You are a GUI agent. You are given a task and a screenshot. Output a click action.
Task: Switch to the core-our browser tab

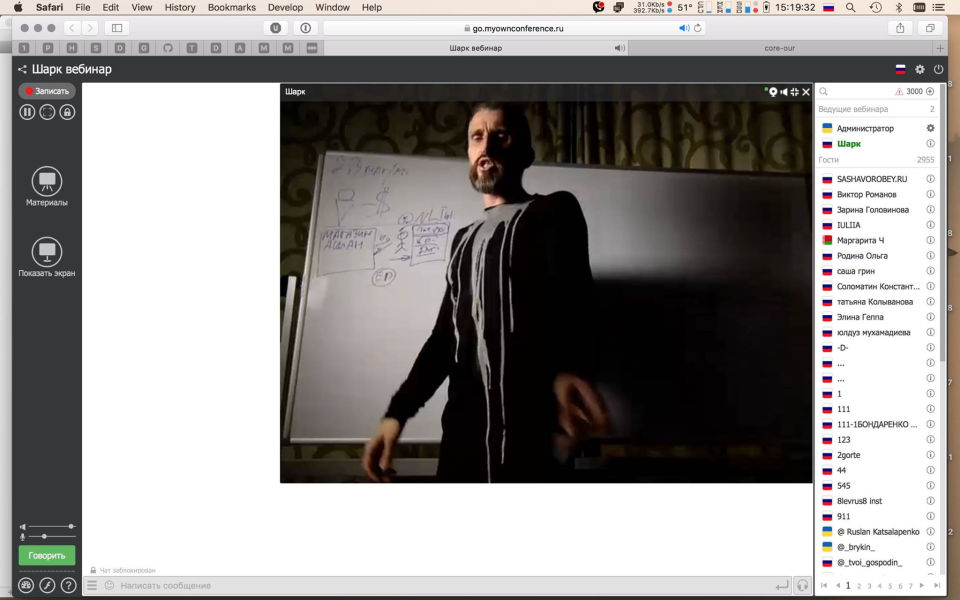779,48
